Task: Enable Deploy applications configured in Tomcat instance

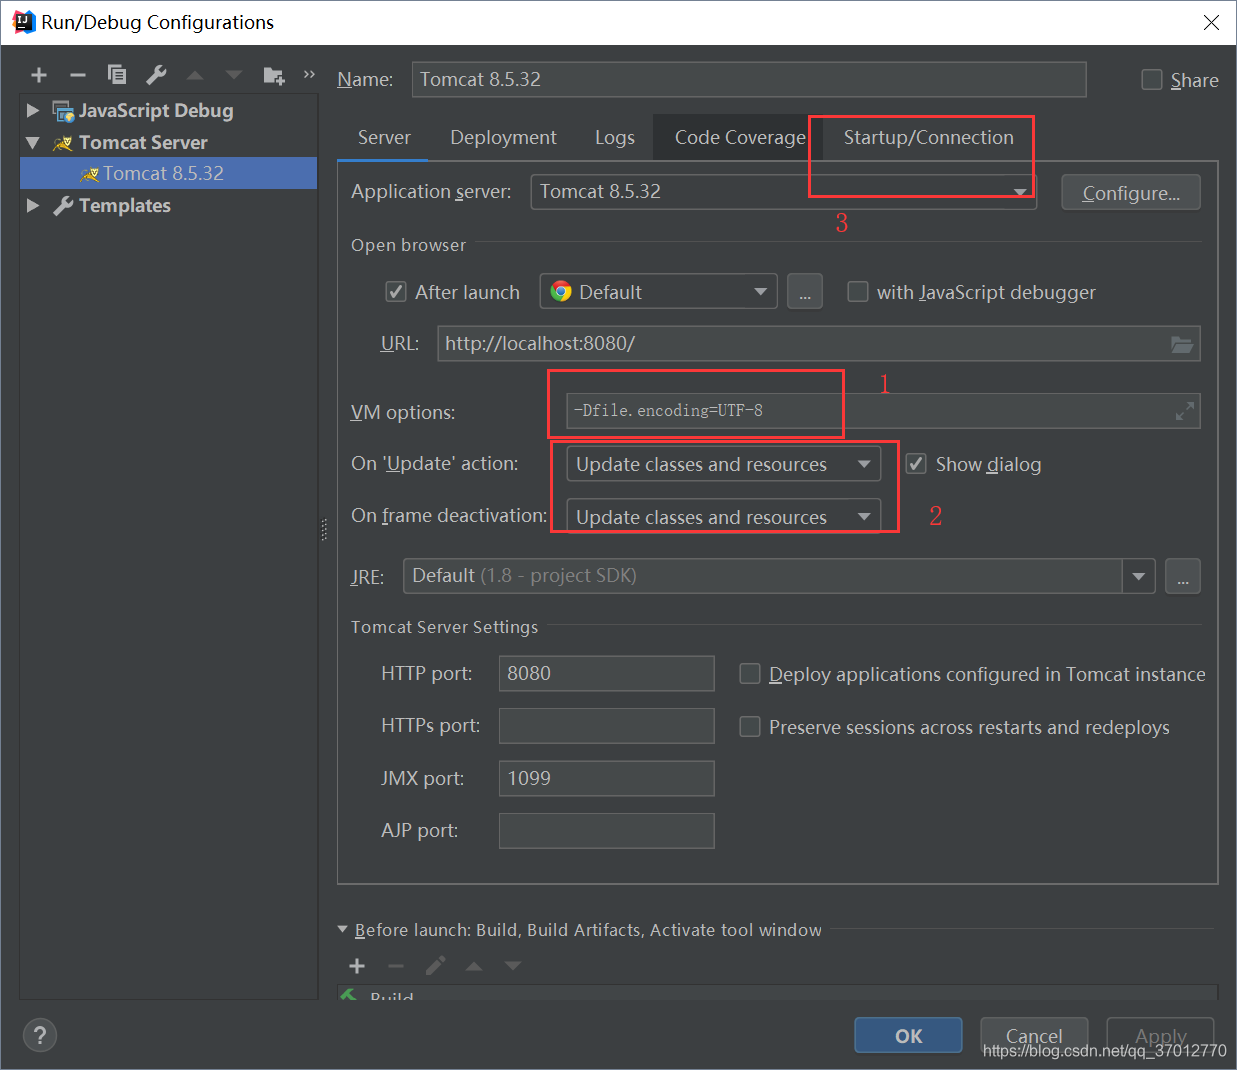Action: coord(749,674)
